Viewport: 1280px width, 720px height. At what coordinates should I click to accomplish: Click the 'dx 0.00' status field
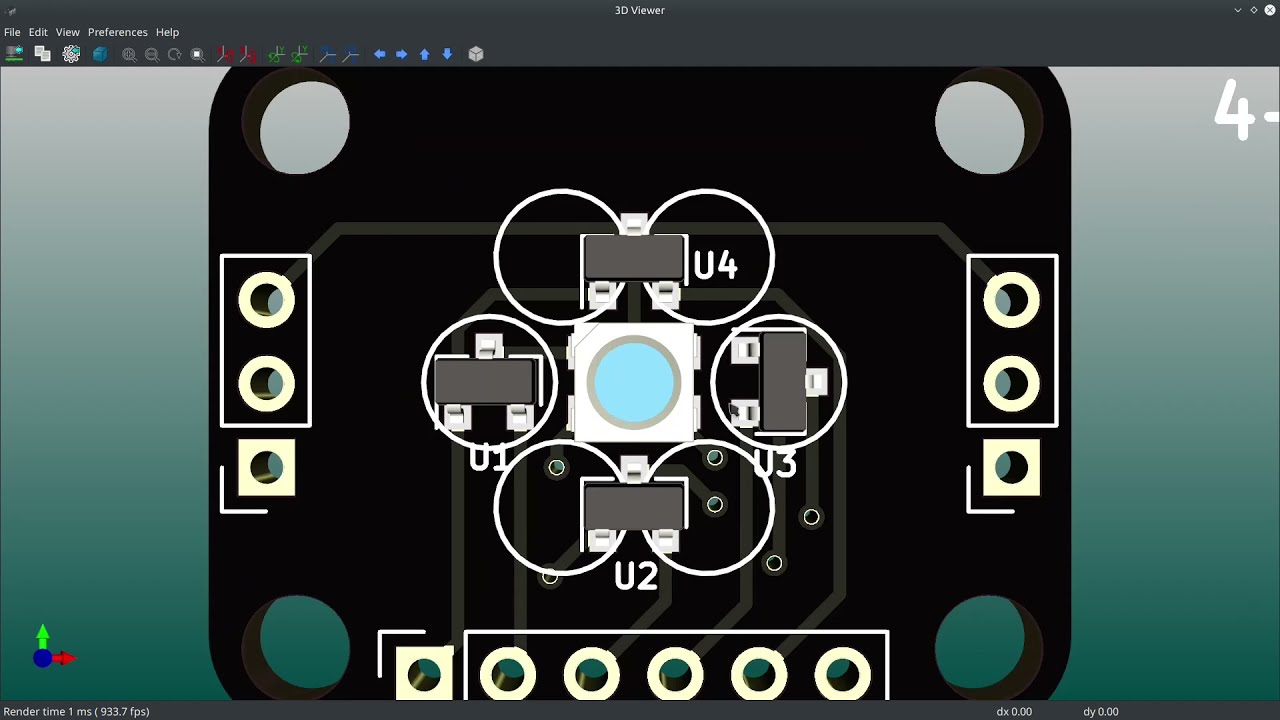[x=1014, y=711]
